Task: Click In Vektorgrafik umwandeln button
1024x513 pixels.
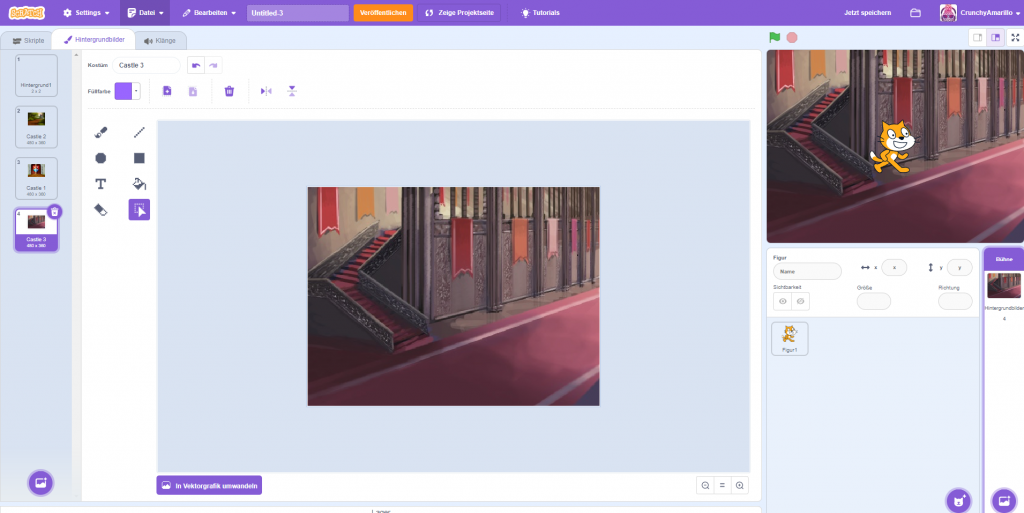Action: (x=209, y=486)
